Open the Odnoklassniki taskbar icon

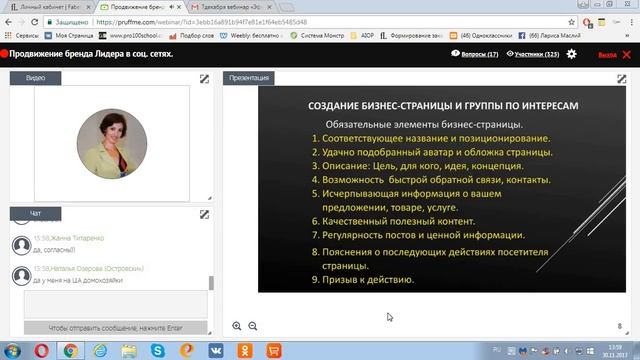[245, 351]
